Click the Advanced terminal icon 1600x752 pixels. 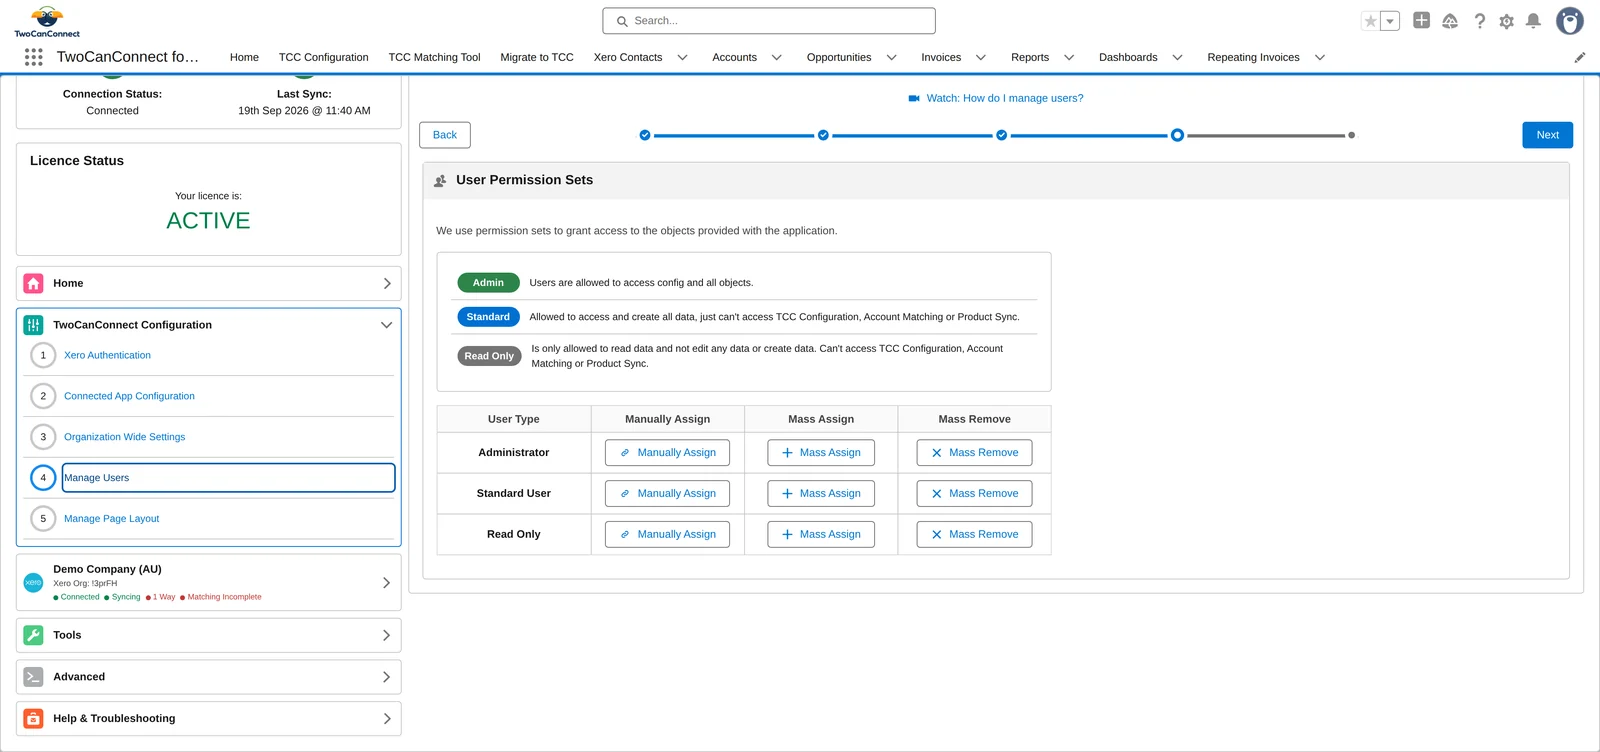tap(33, 677)
